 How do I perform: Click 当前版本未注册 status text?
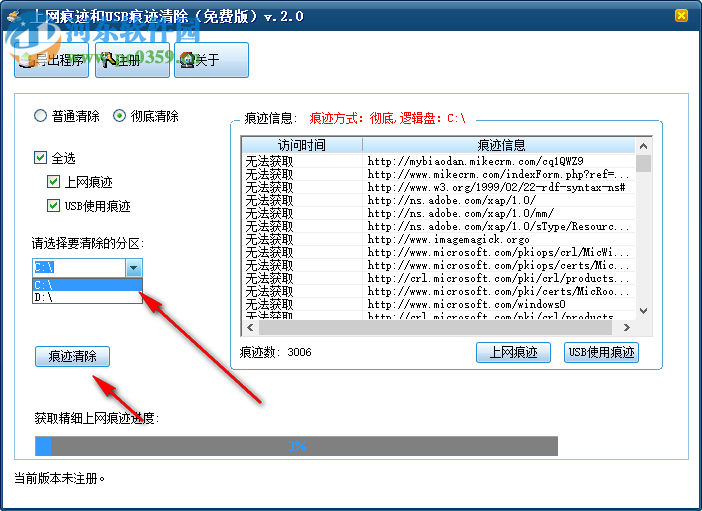click(x=60, y=478)
